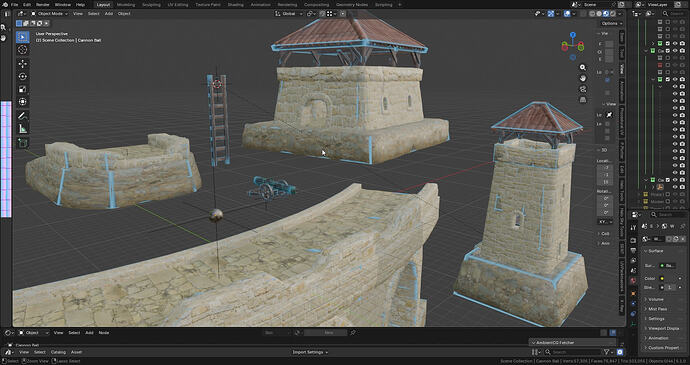Set selection mode to new selection

coord(19,23)
